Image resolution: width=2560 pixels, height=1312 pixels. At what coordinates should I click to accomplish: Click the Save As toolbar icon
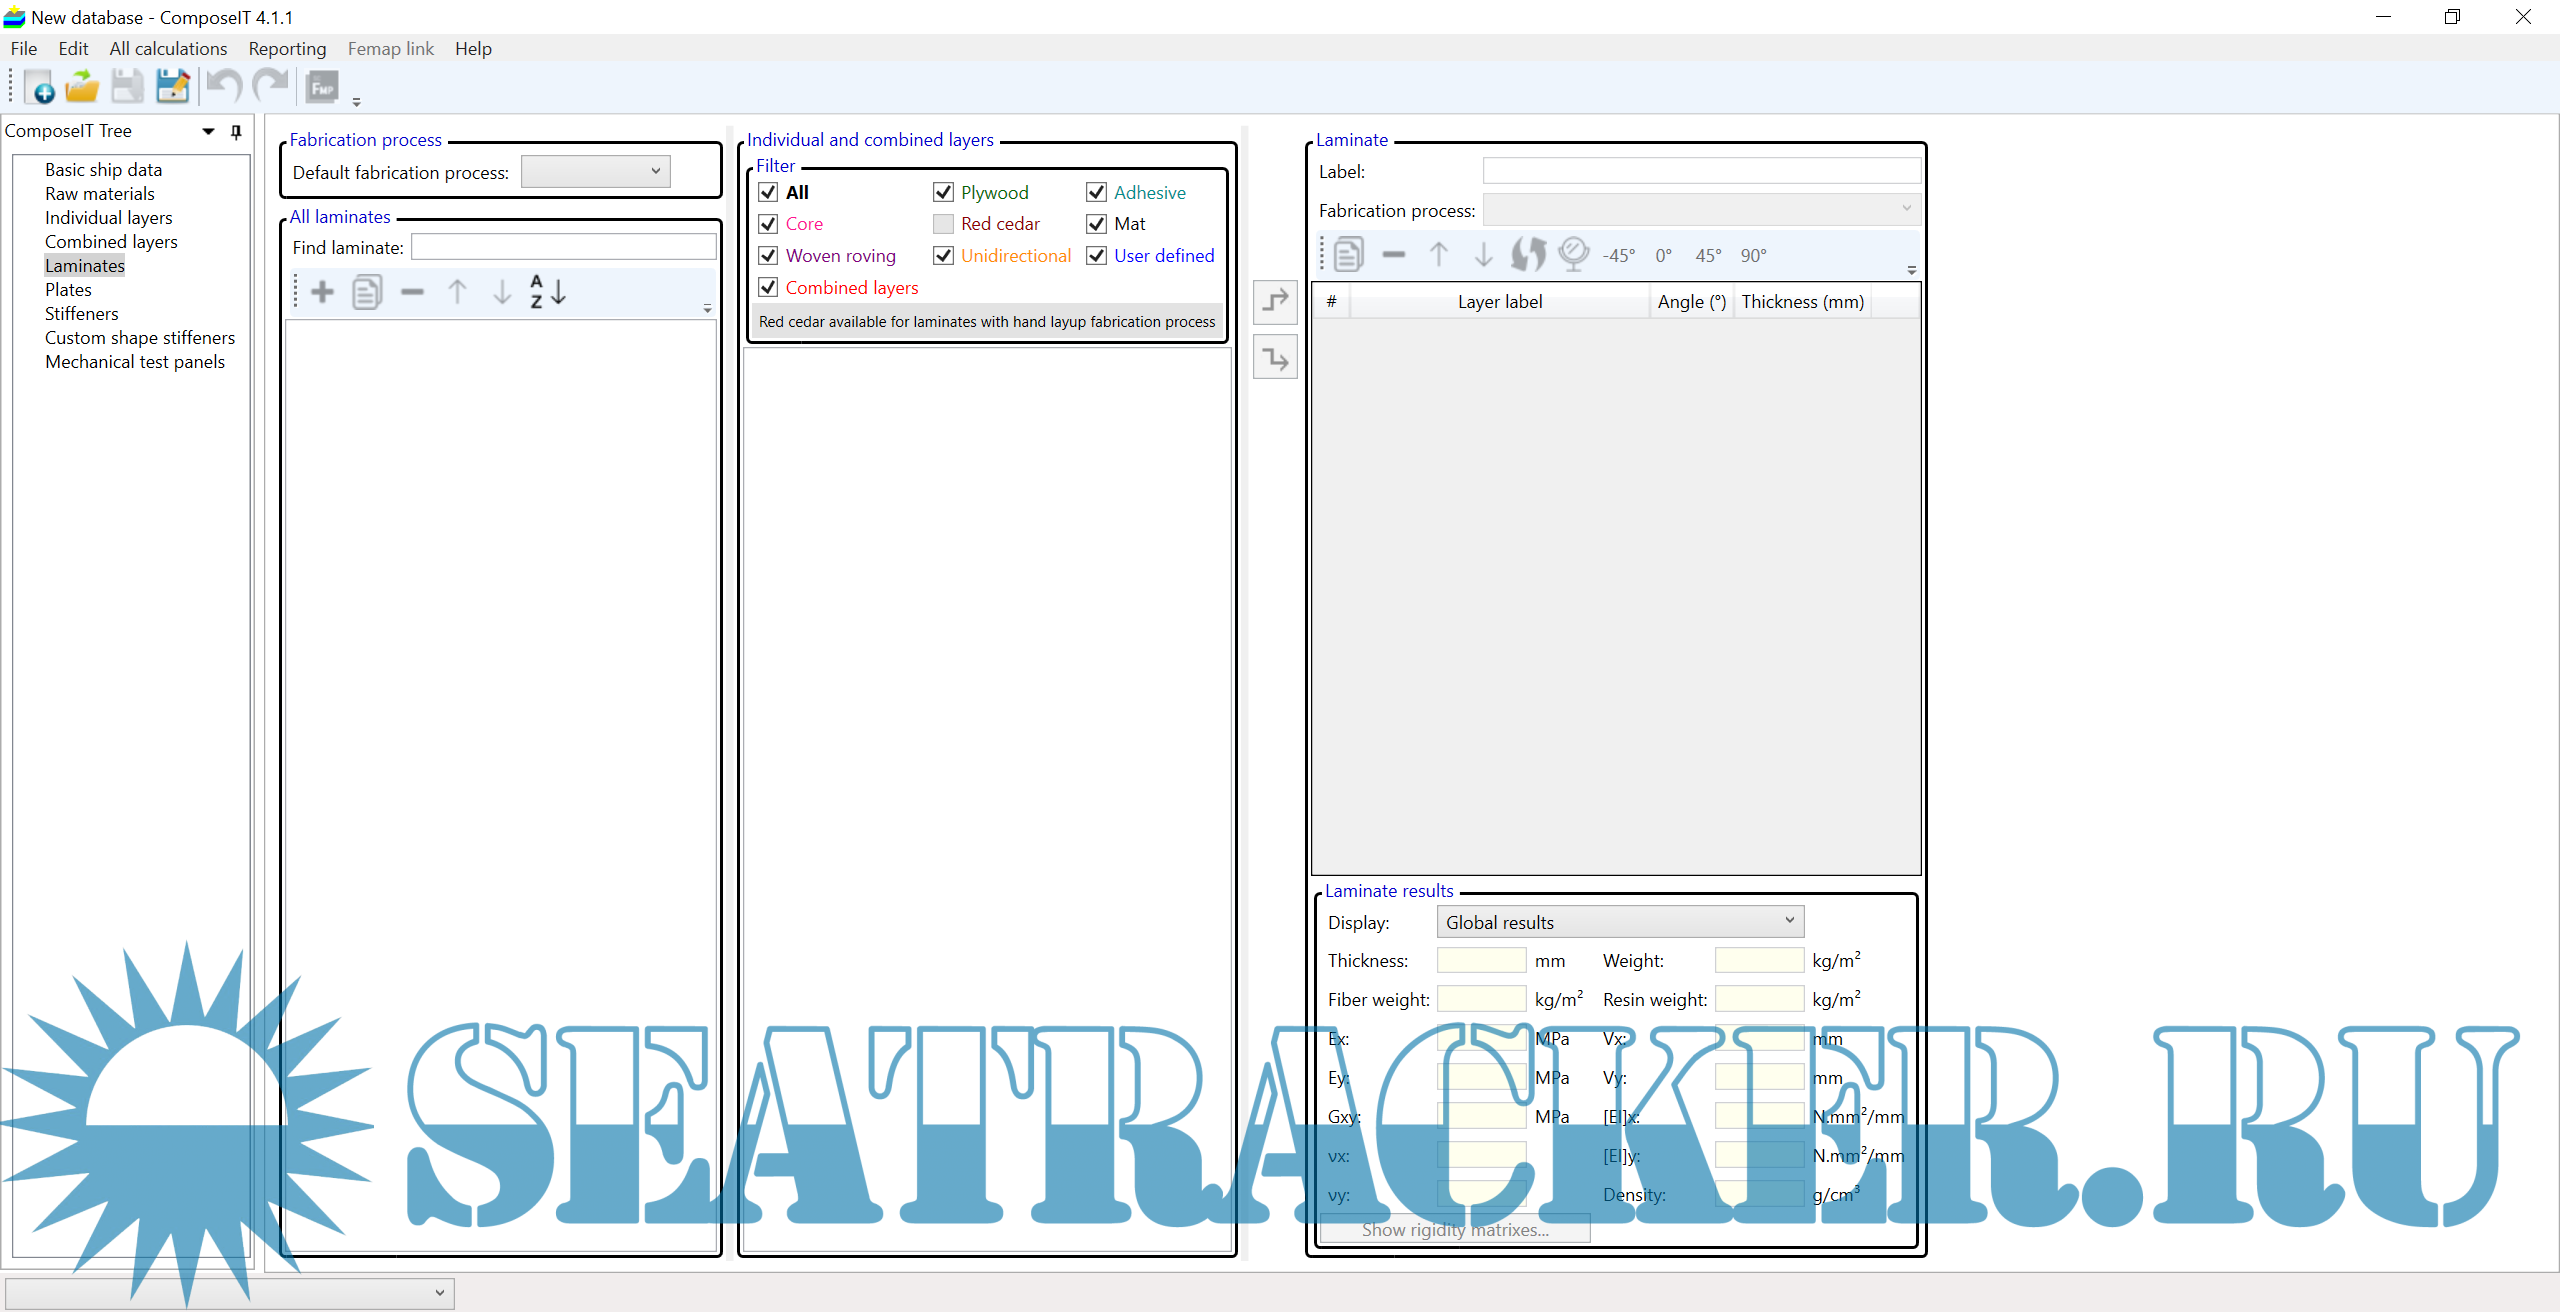[172, 88]
